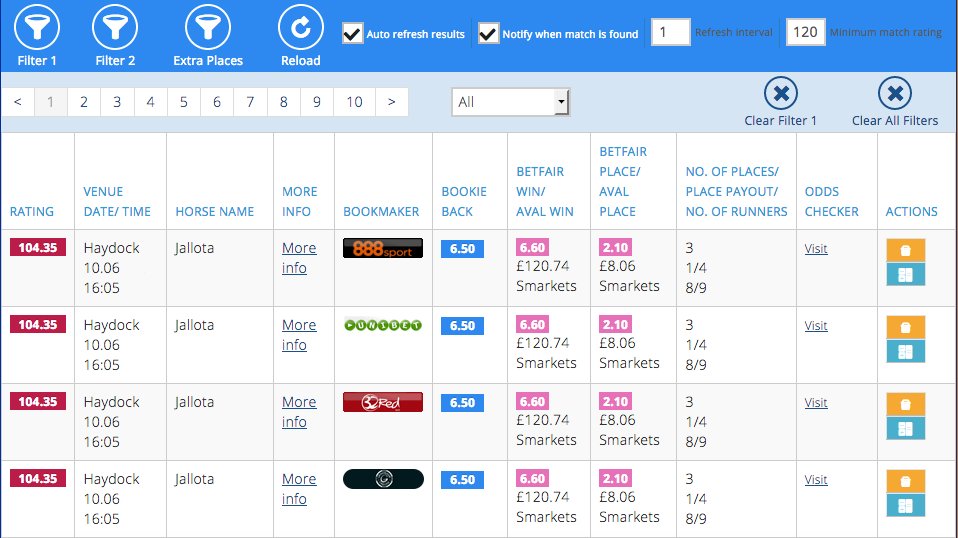This screenshot has height=538, width=958.
Task: Go to previous page with < arrow
Action: click(18, 102)
